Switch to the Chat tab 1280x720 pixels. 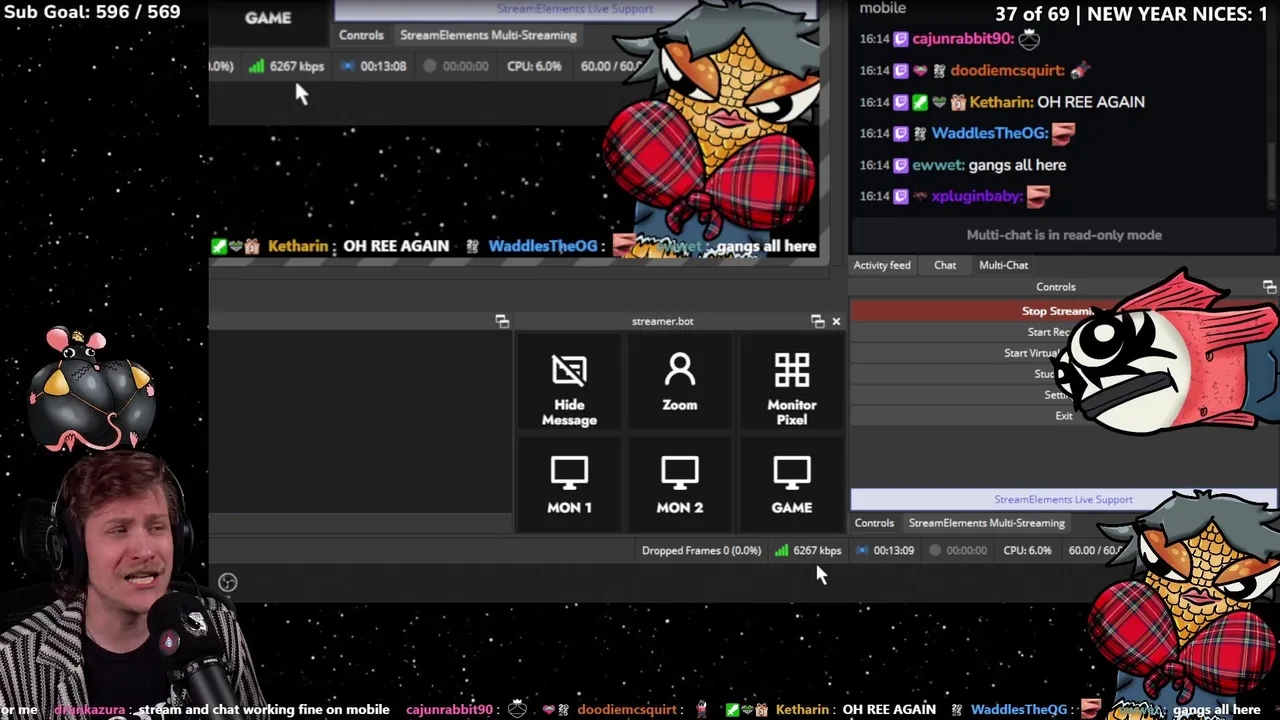945,265
